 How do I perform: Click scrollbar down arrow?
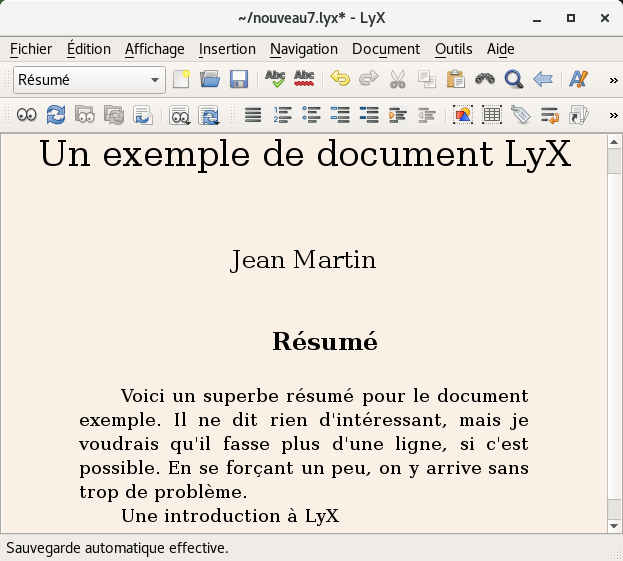[614, 526]
